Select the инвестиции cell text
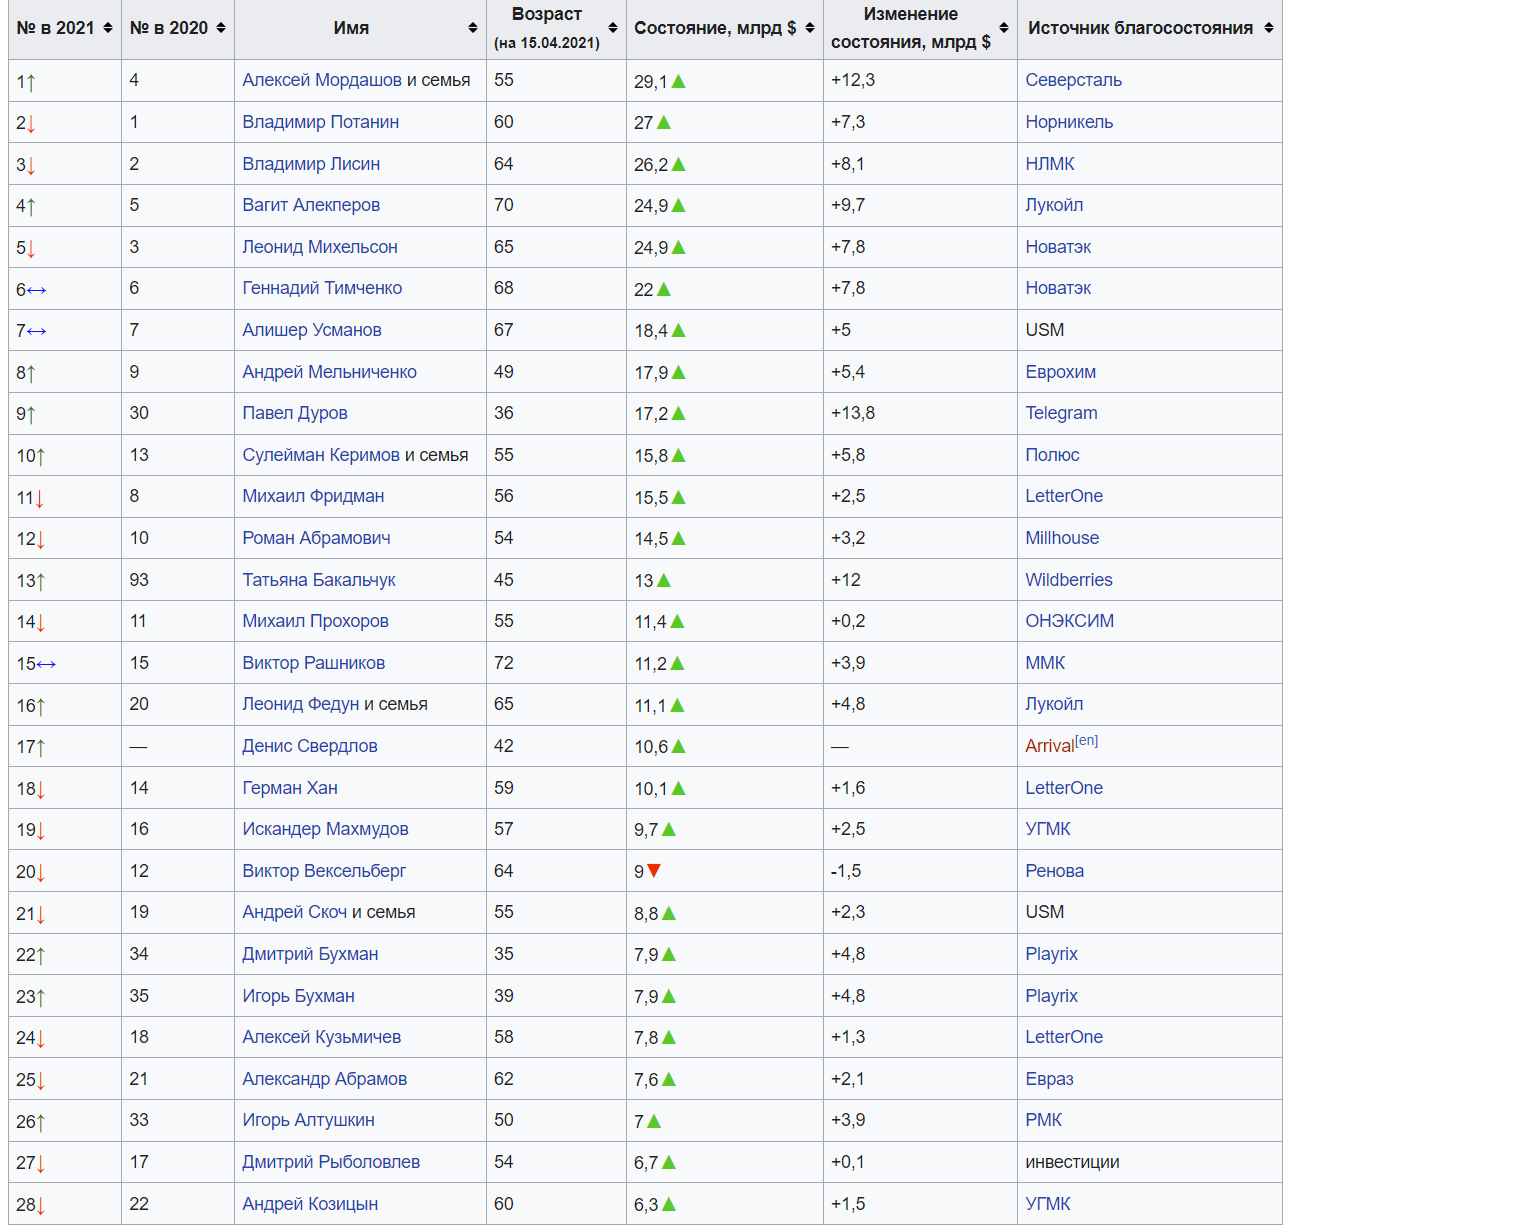 click(1072, 1162)
